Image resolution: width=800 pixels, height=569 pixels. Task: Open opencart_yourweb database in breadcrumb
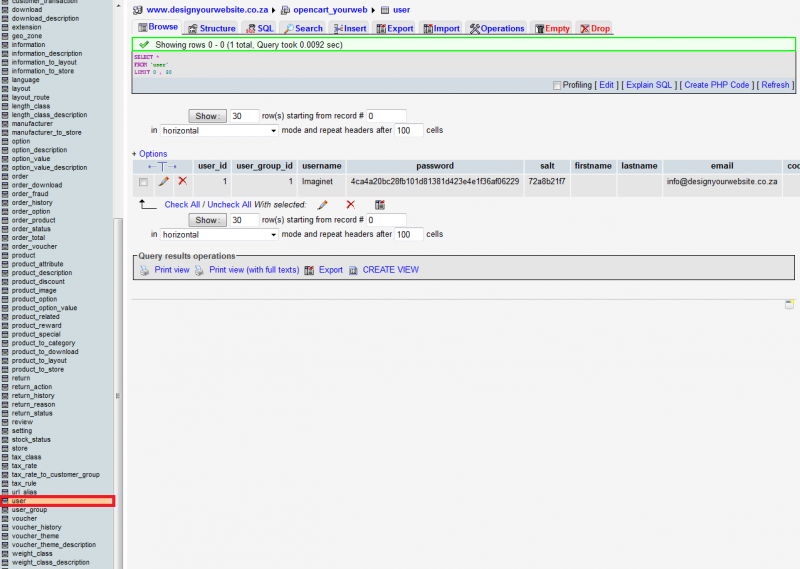(330, 10)
